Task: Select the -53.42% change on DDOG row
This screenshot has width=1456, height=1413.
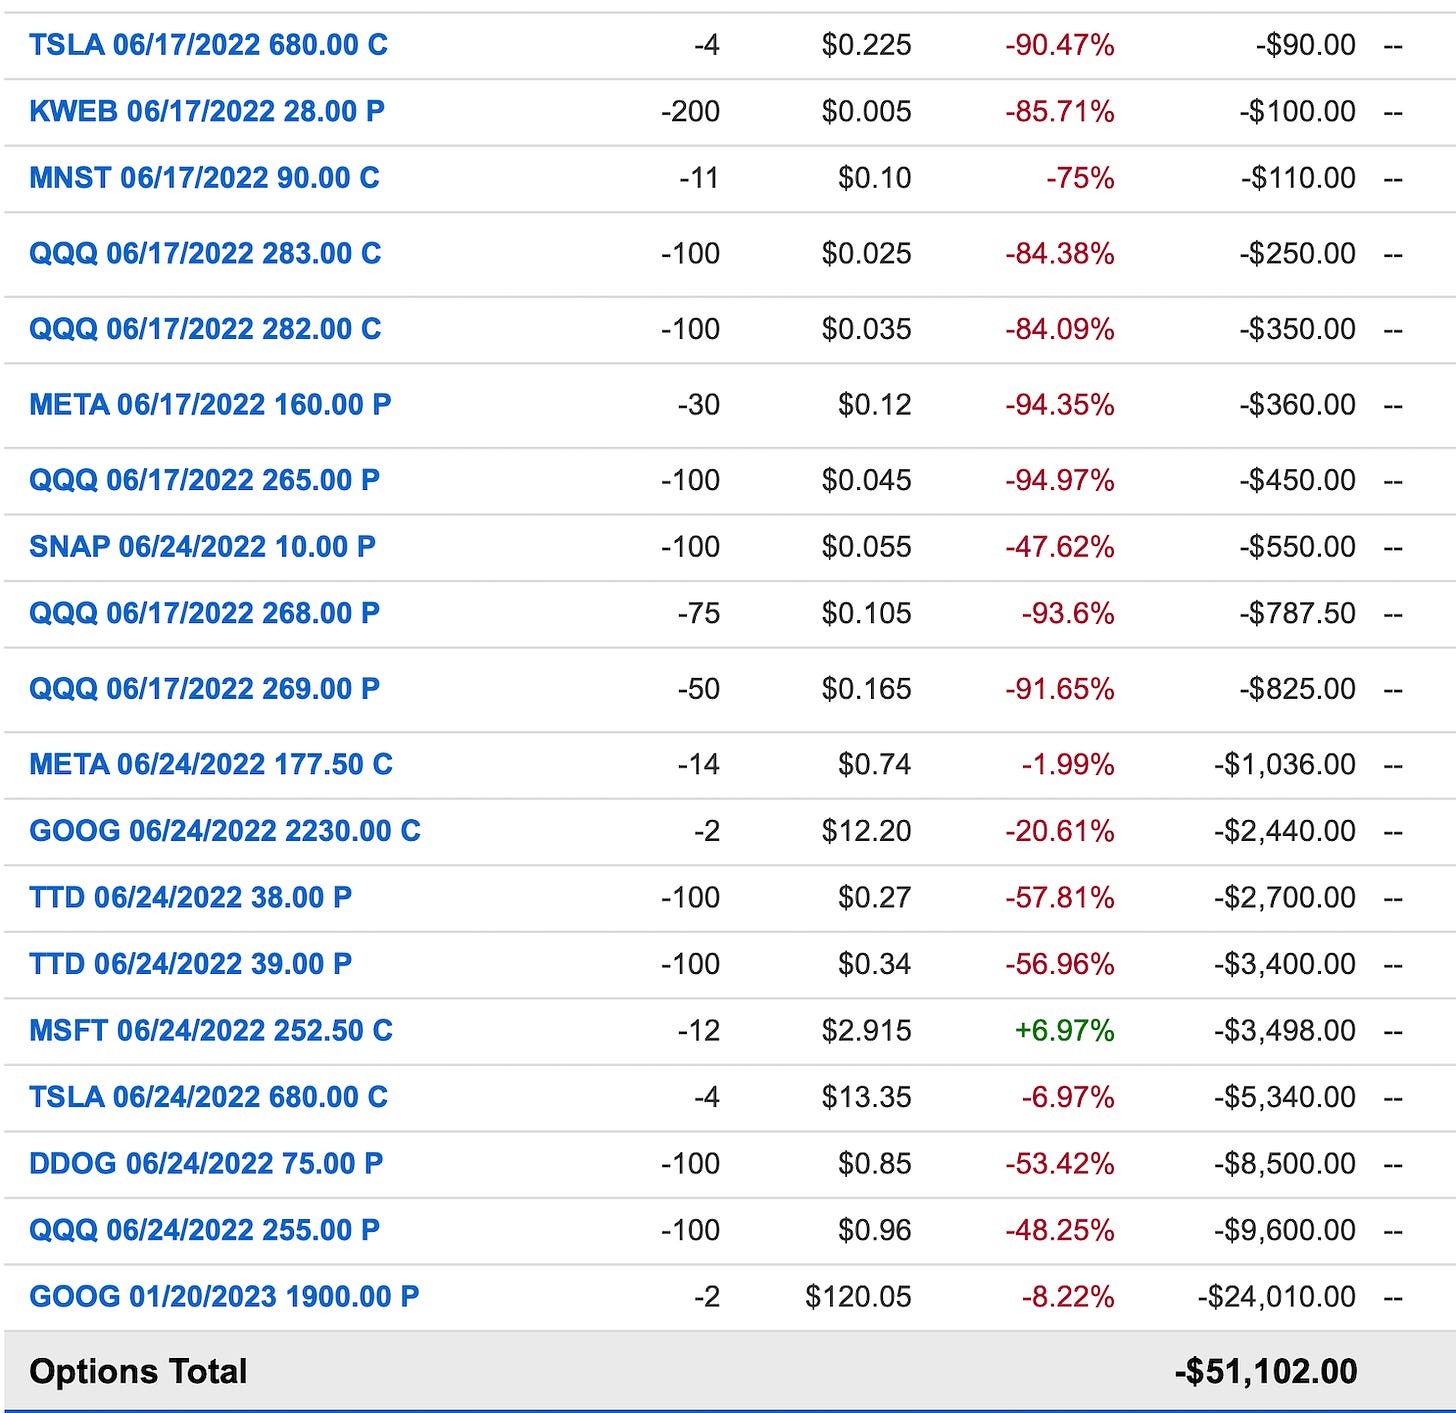Action: 1060,1164
